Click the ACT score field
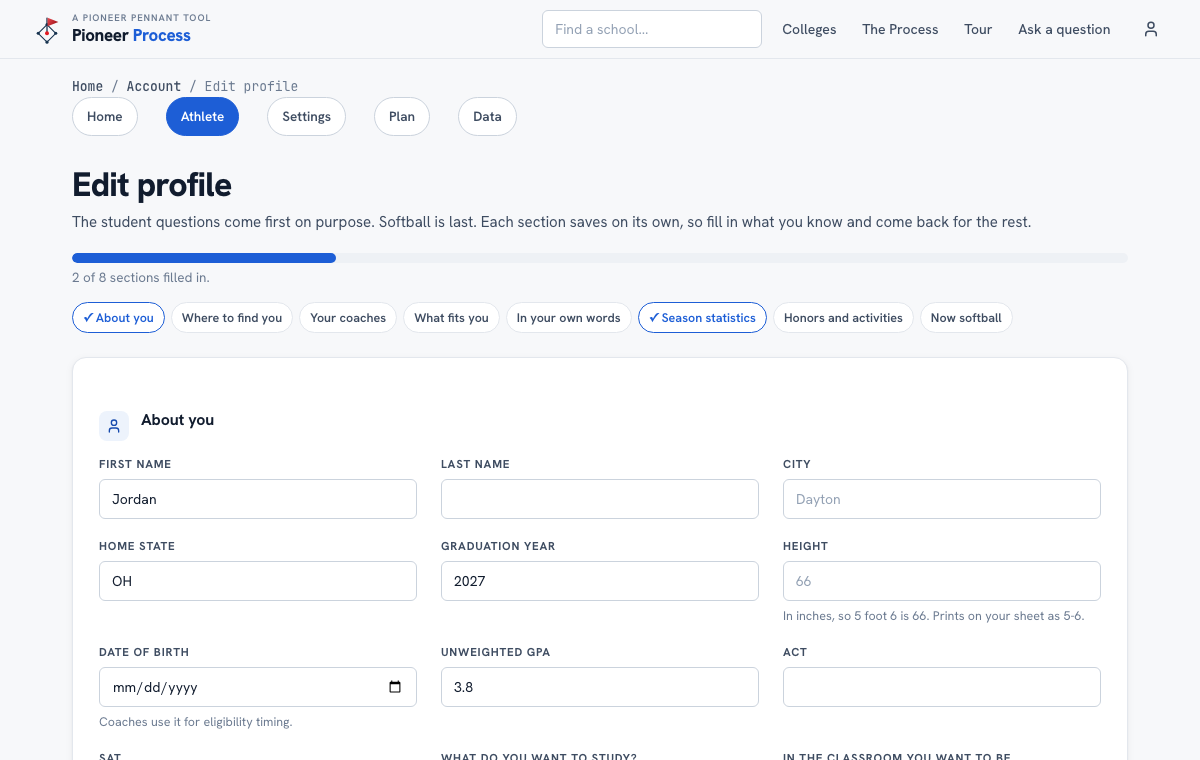The image size is (1200, 760). click(942, 687)
